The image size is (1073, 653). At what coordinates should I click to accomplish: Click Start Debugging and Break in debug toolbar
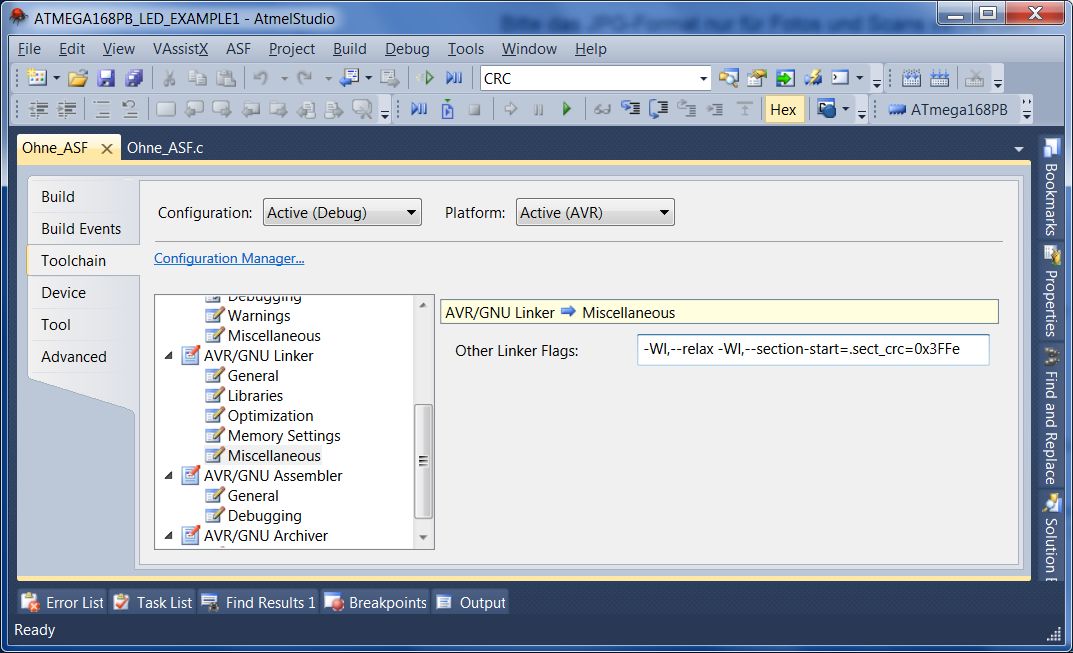click(419, 109)
